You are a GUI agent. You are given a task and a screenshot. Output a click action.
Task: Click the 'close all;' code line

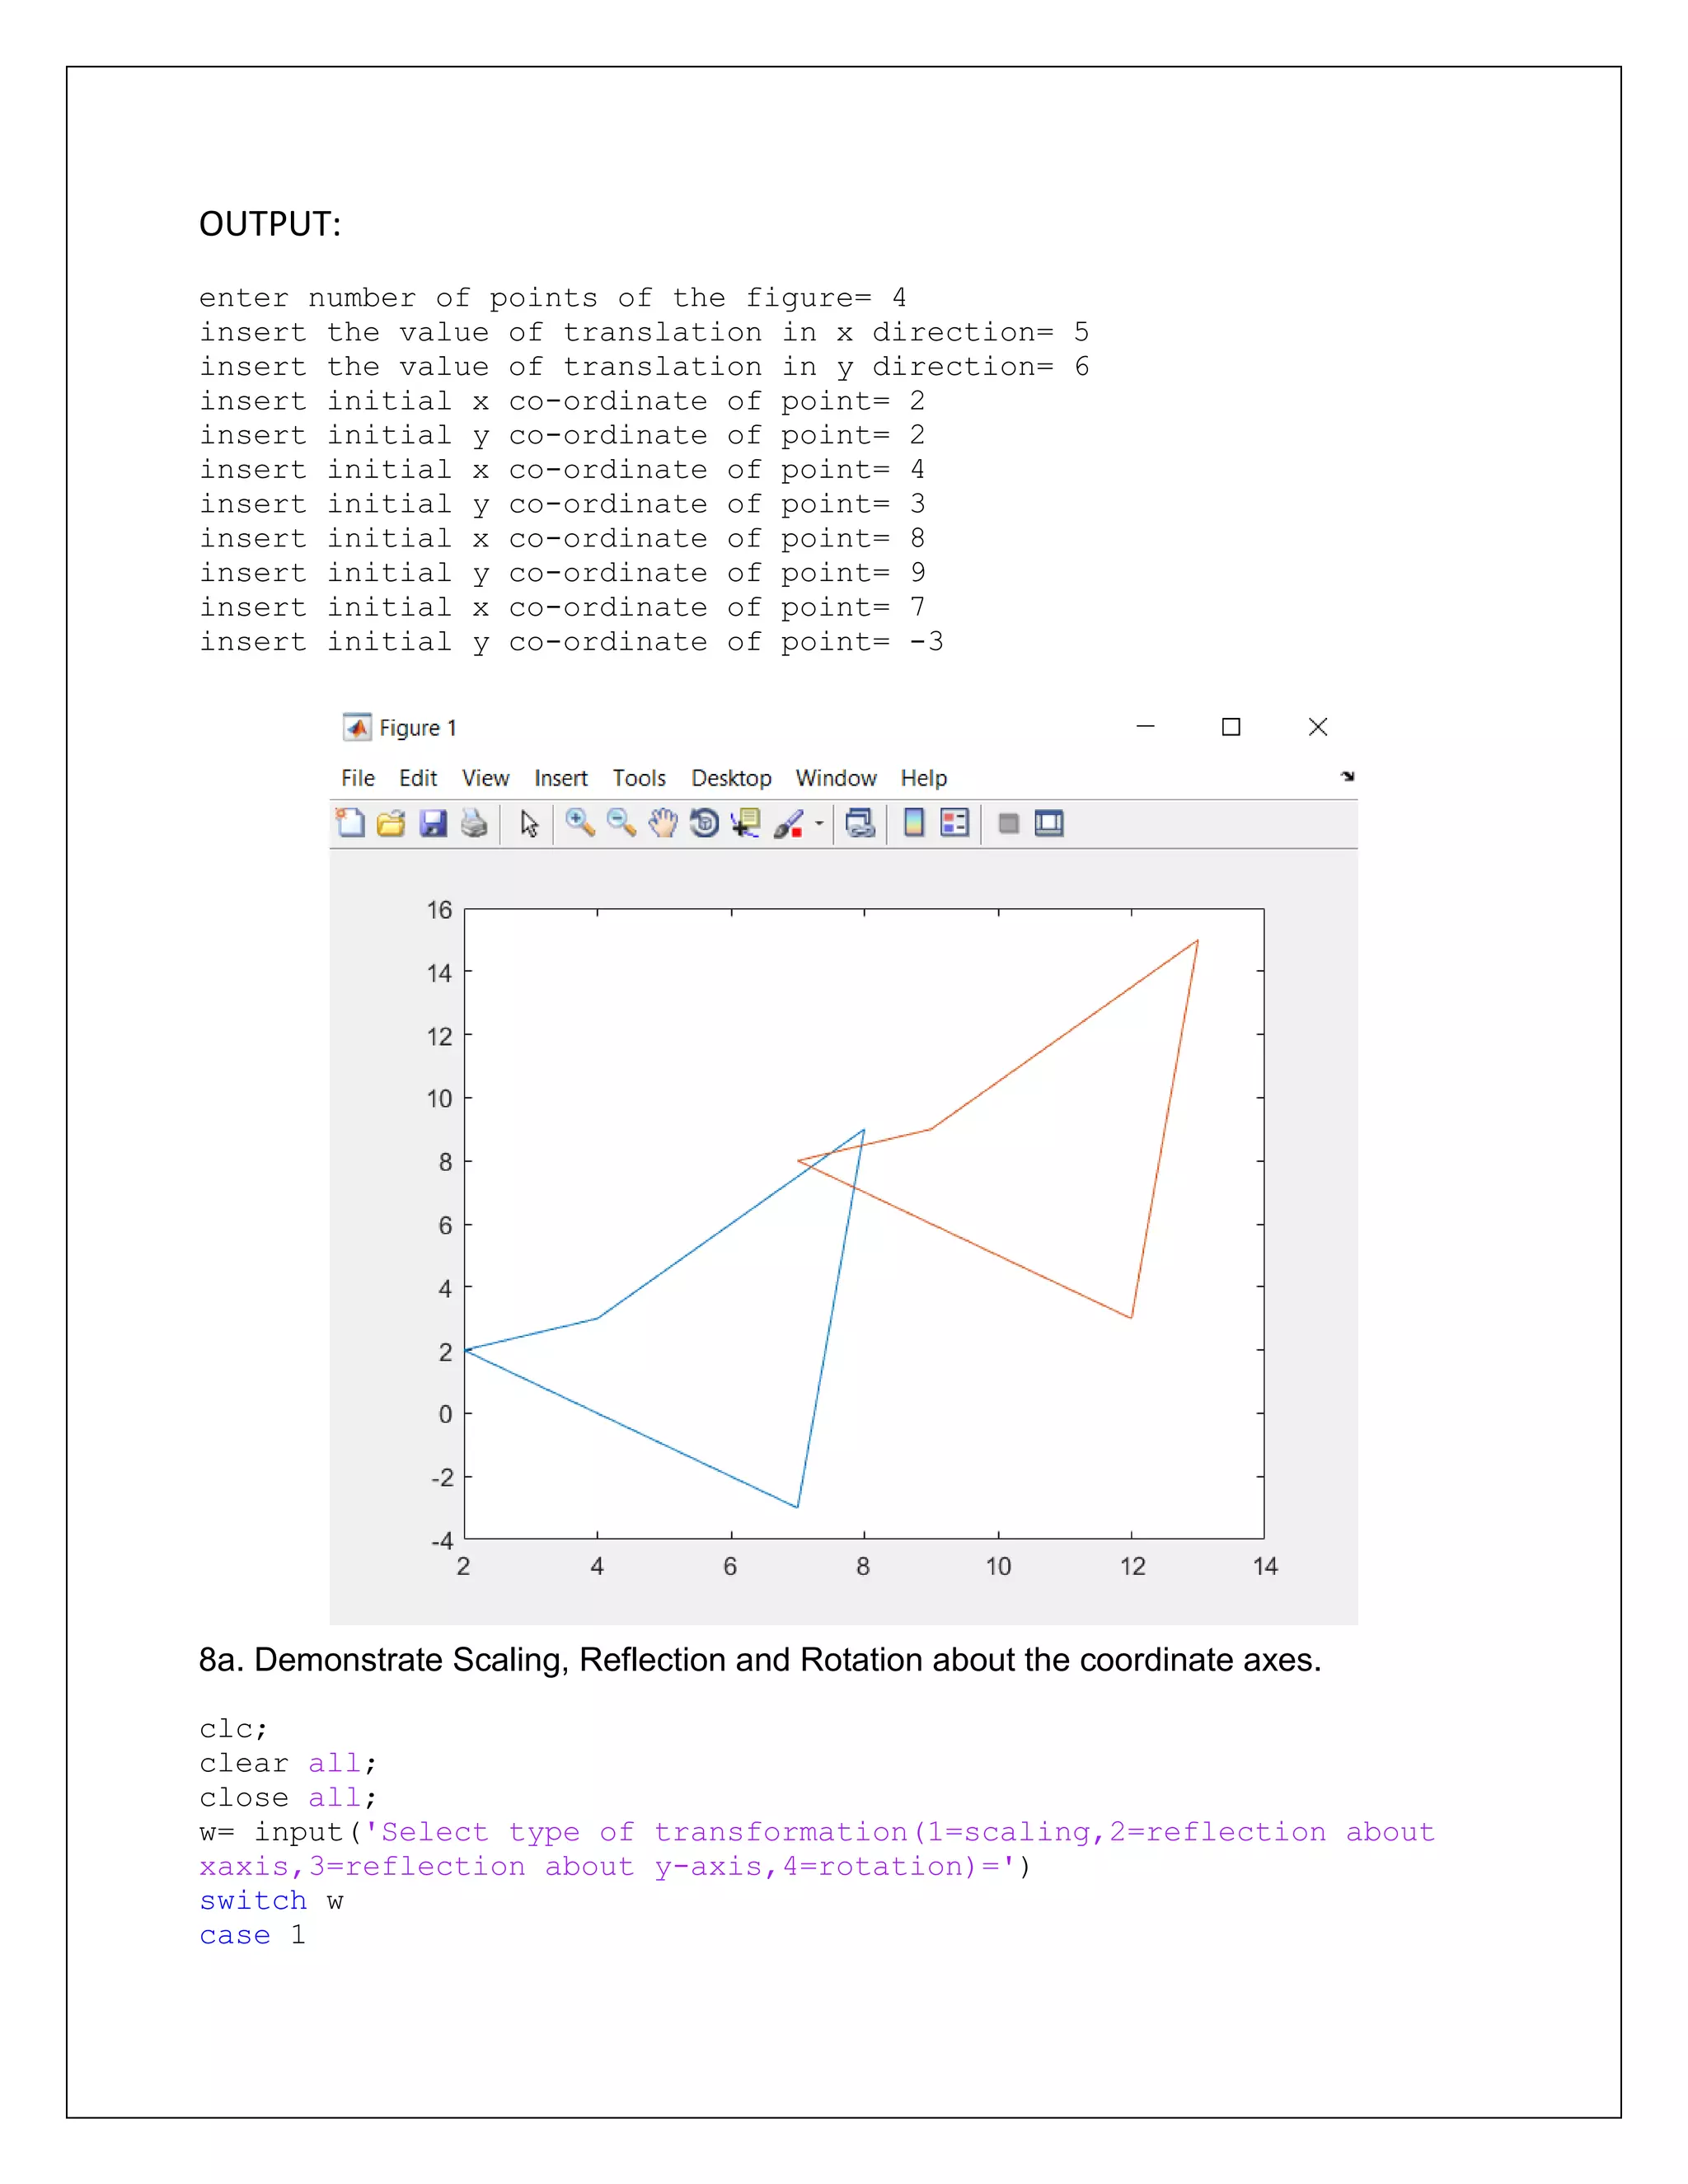[x=288, y=1798]
